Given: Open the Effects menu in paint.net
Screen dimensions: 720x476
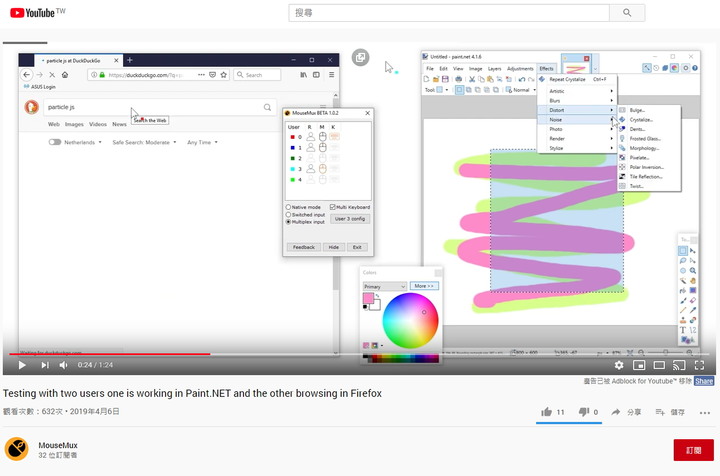Looking at the screenshot, I should coord(546,68).
